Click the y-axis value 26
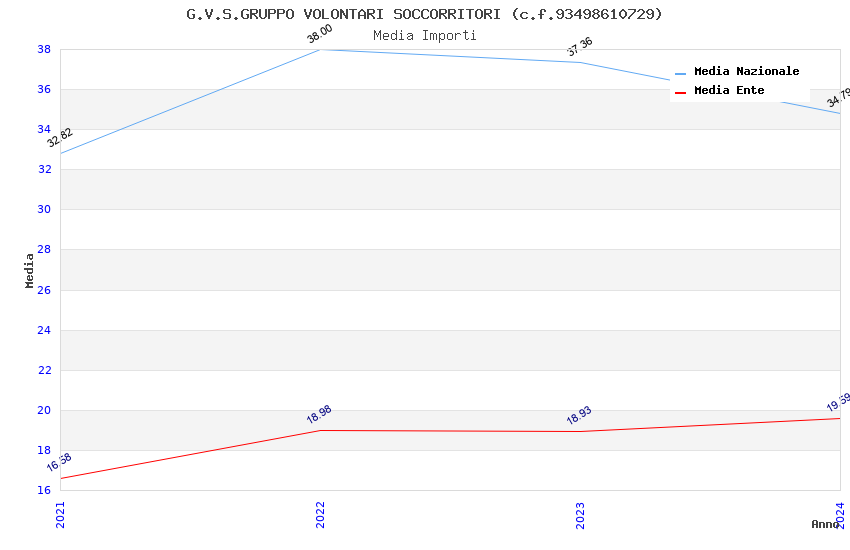The width and height of the screenshot is (850, 550). (x=44, y=290)
